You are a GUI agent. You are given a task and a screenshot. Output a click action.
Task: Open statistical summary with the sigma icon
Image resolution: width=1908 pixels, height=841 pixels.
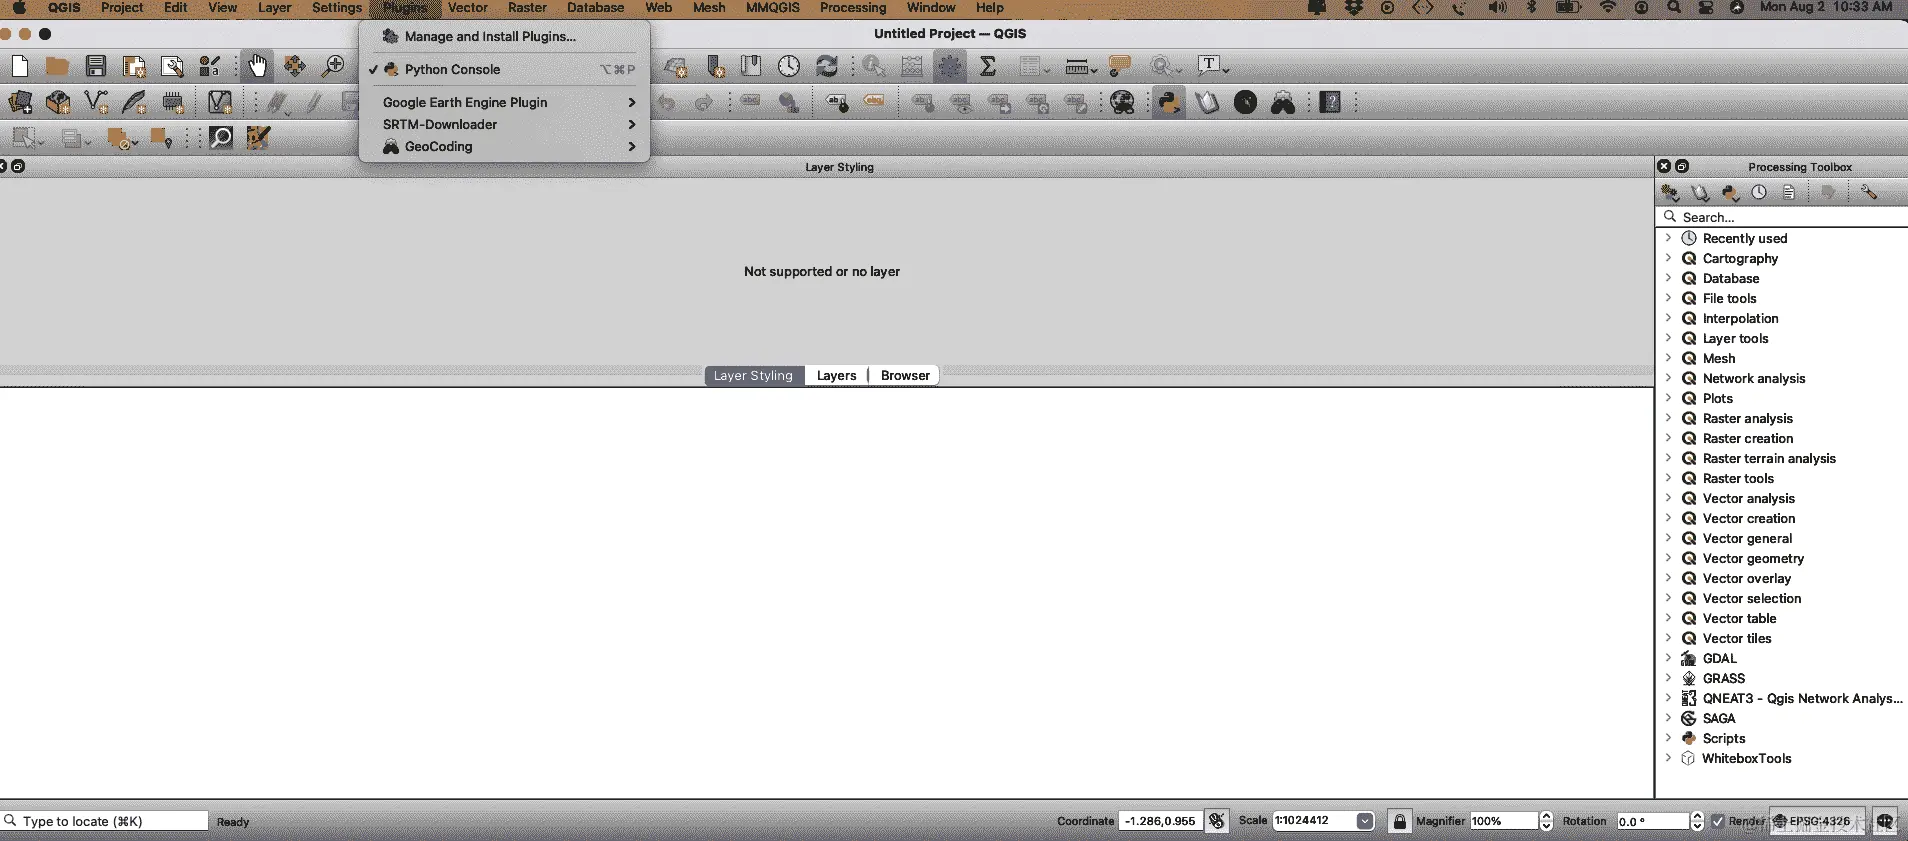tap(988, 67)
